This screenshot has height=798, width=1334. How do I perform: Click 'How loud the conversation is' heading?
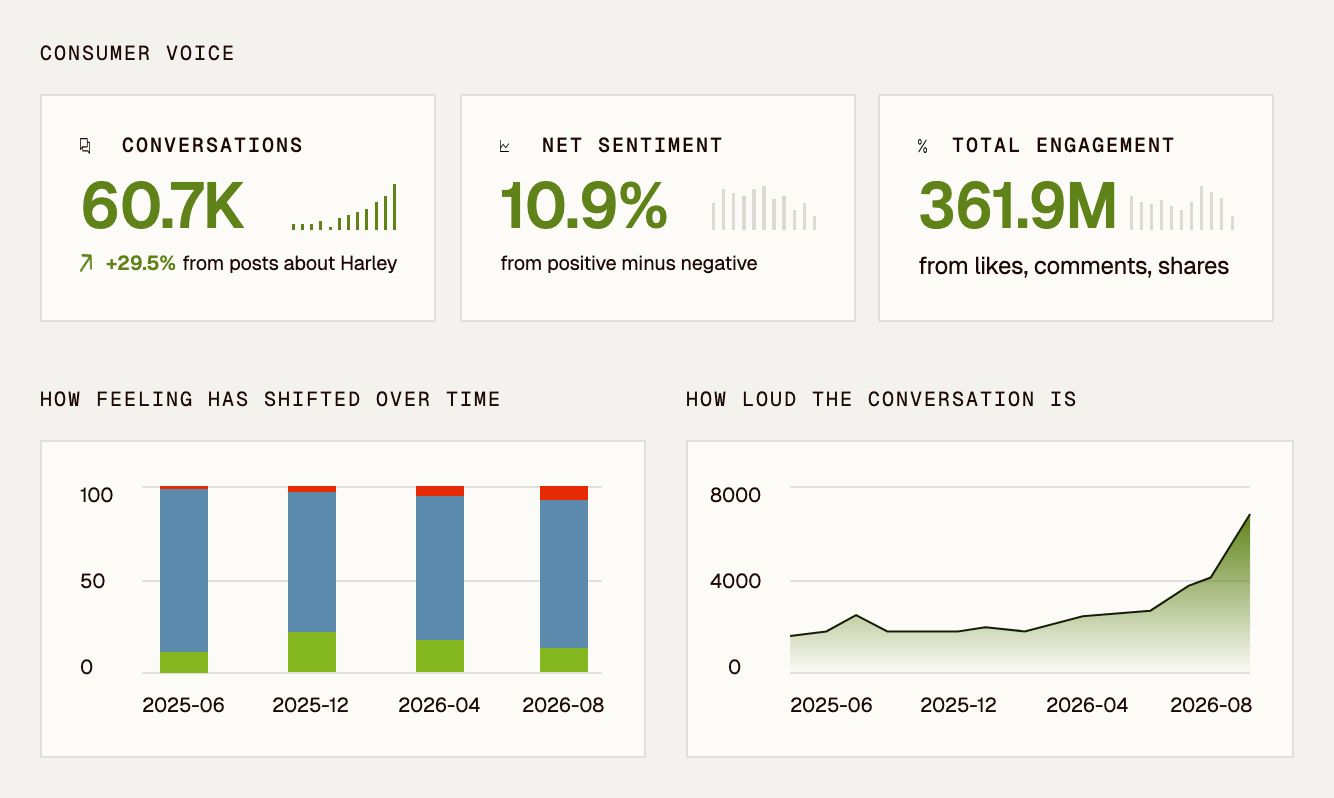pos(881,400)
